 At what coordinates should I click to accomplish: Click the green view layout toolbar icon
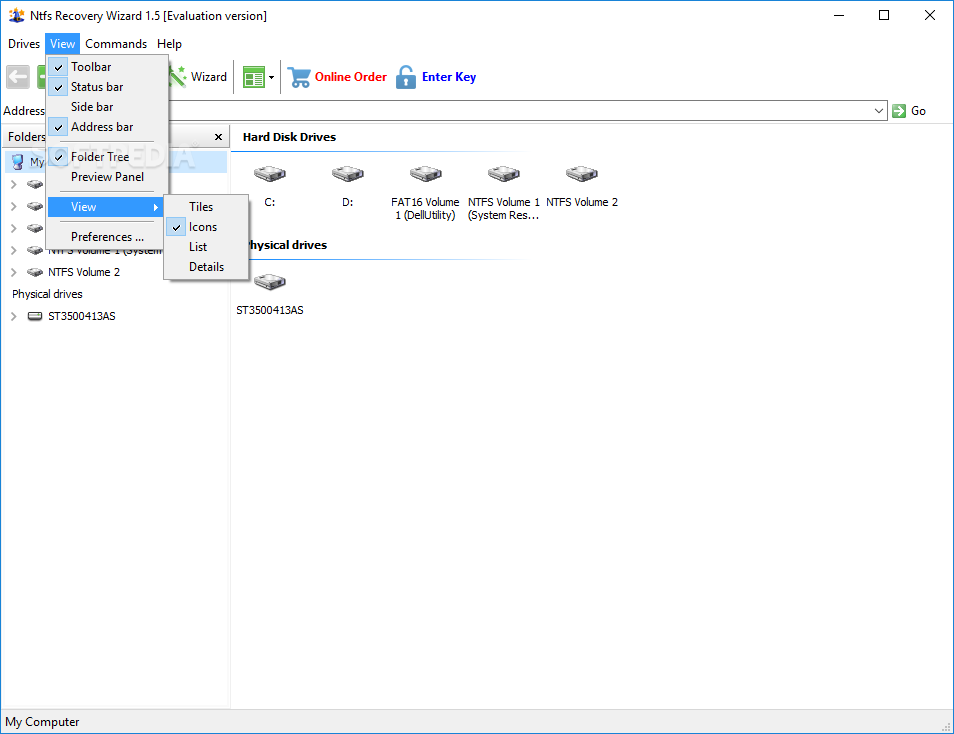click(x=253, y=77)
